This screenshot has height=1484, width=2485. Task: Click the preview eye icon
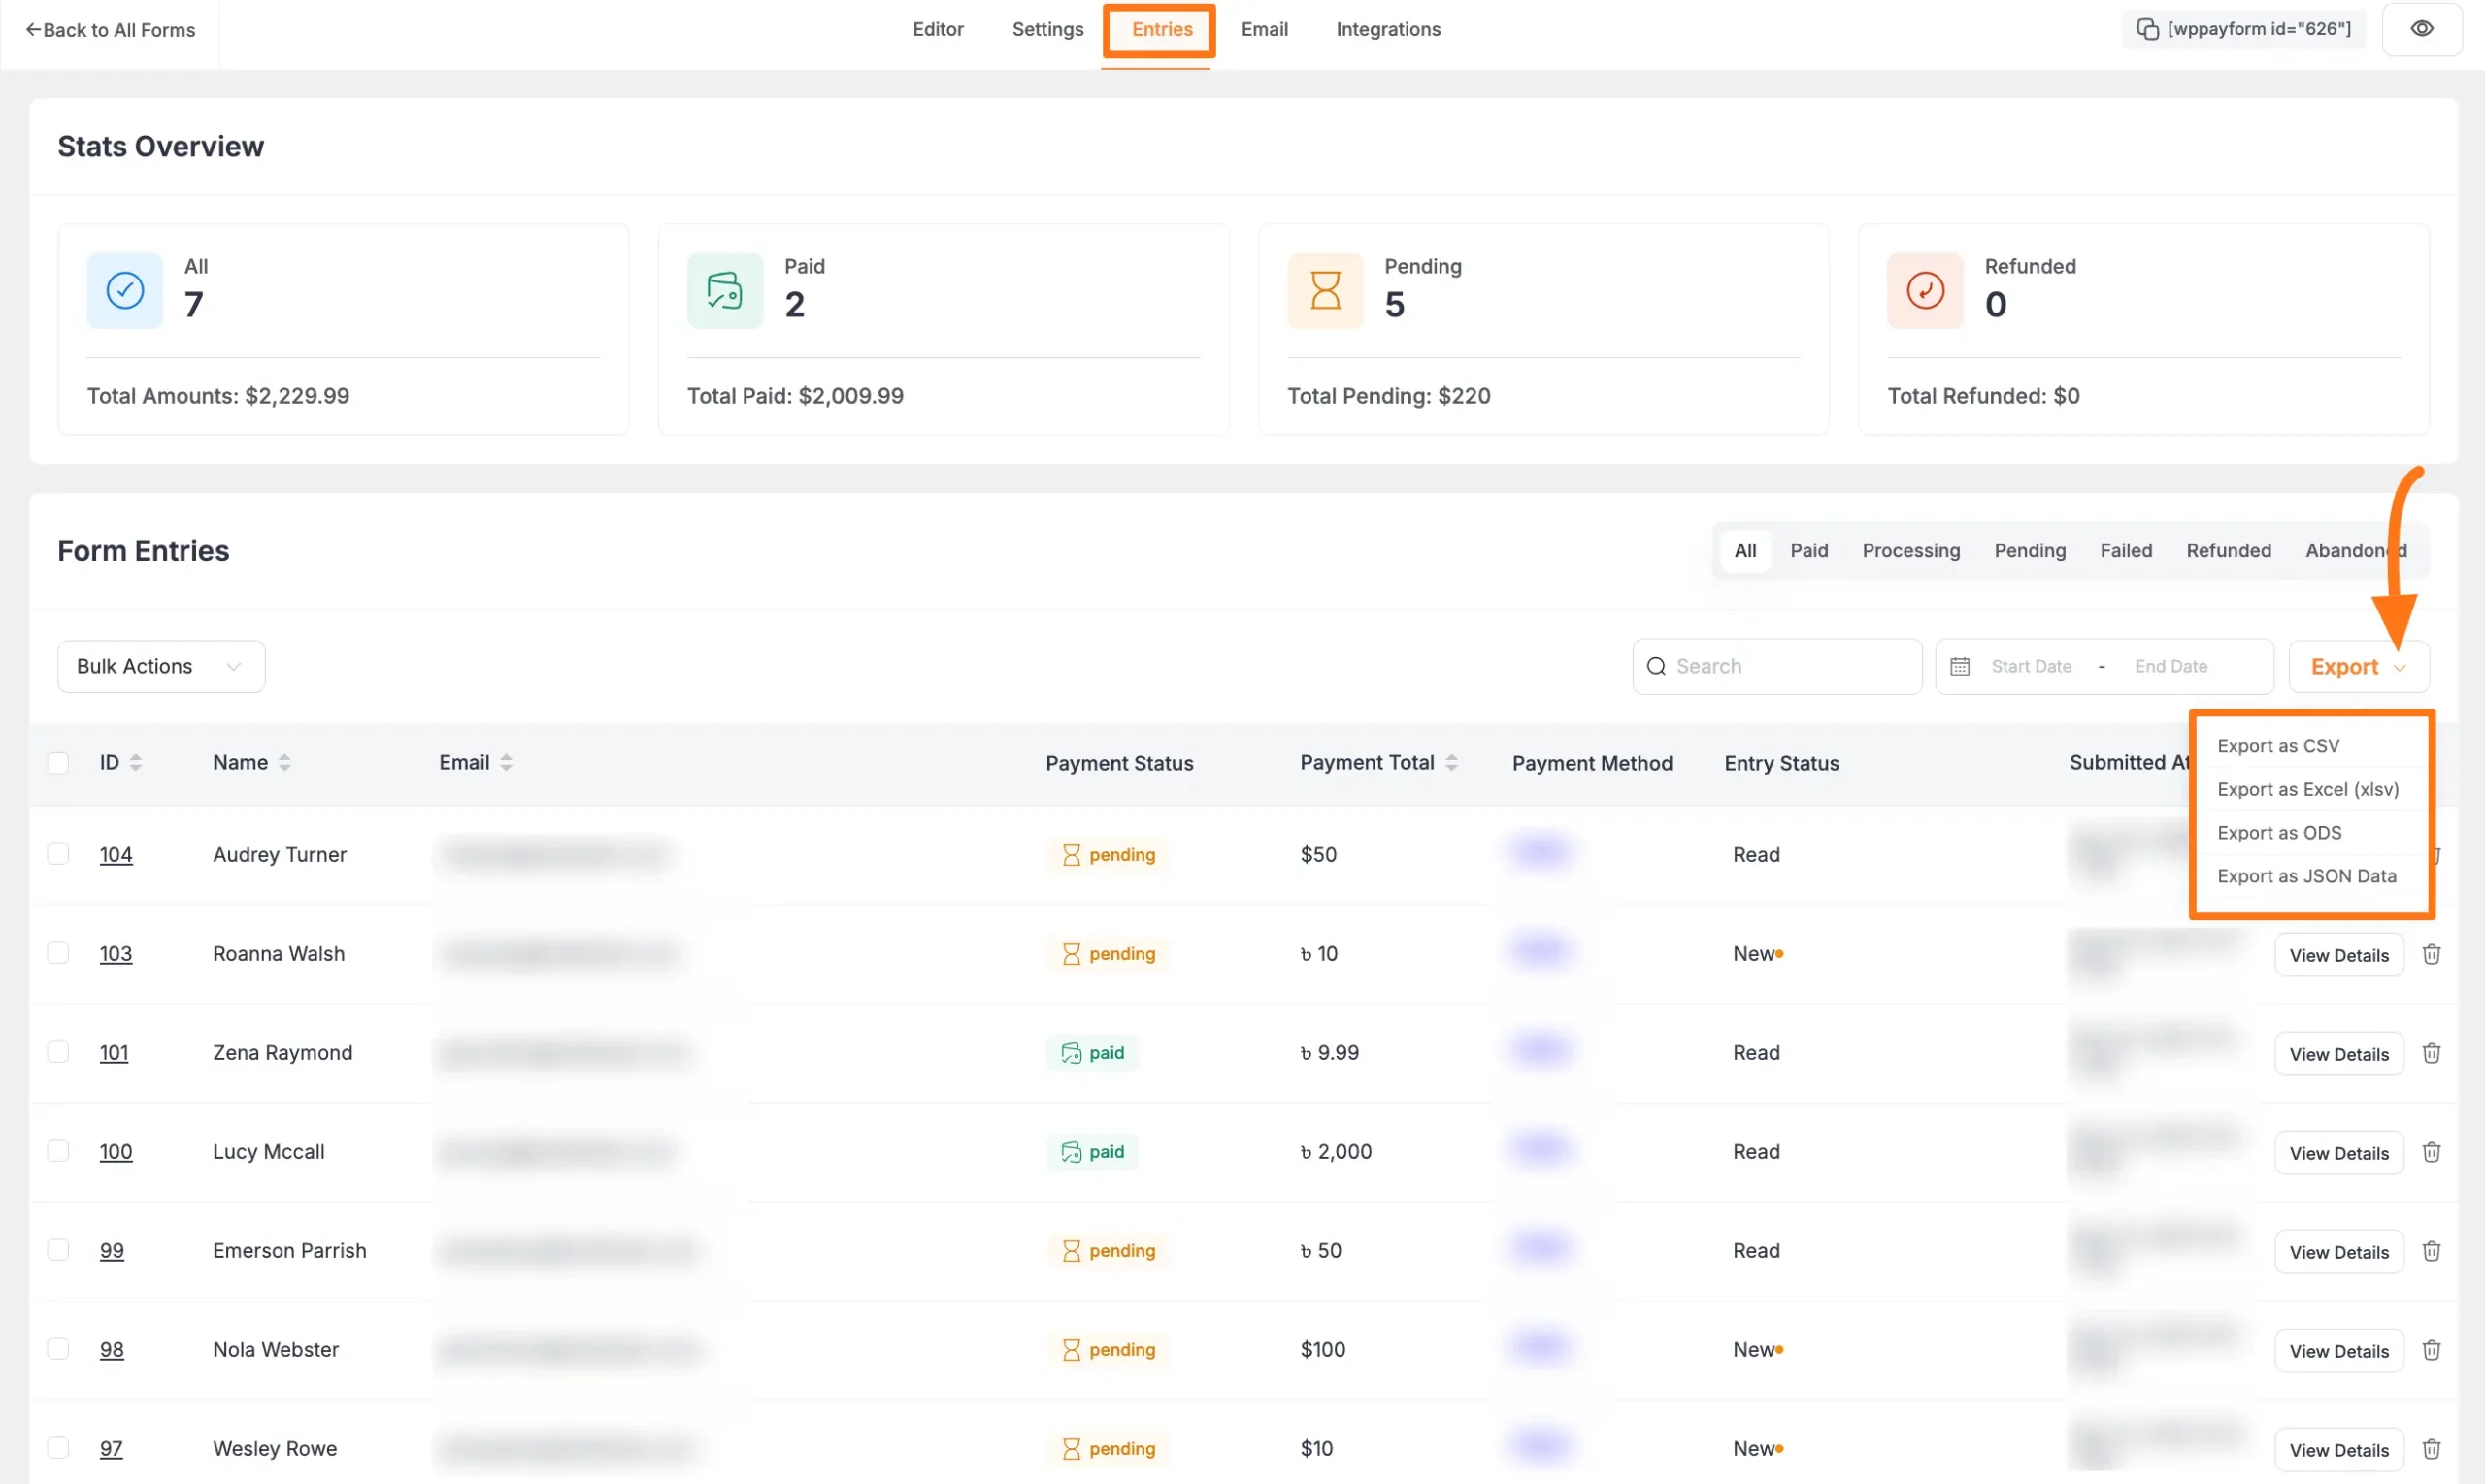click(x=2421, y=29)
